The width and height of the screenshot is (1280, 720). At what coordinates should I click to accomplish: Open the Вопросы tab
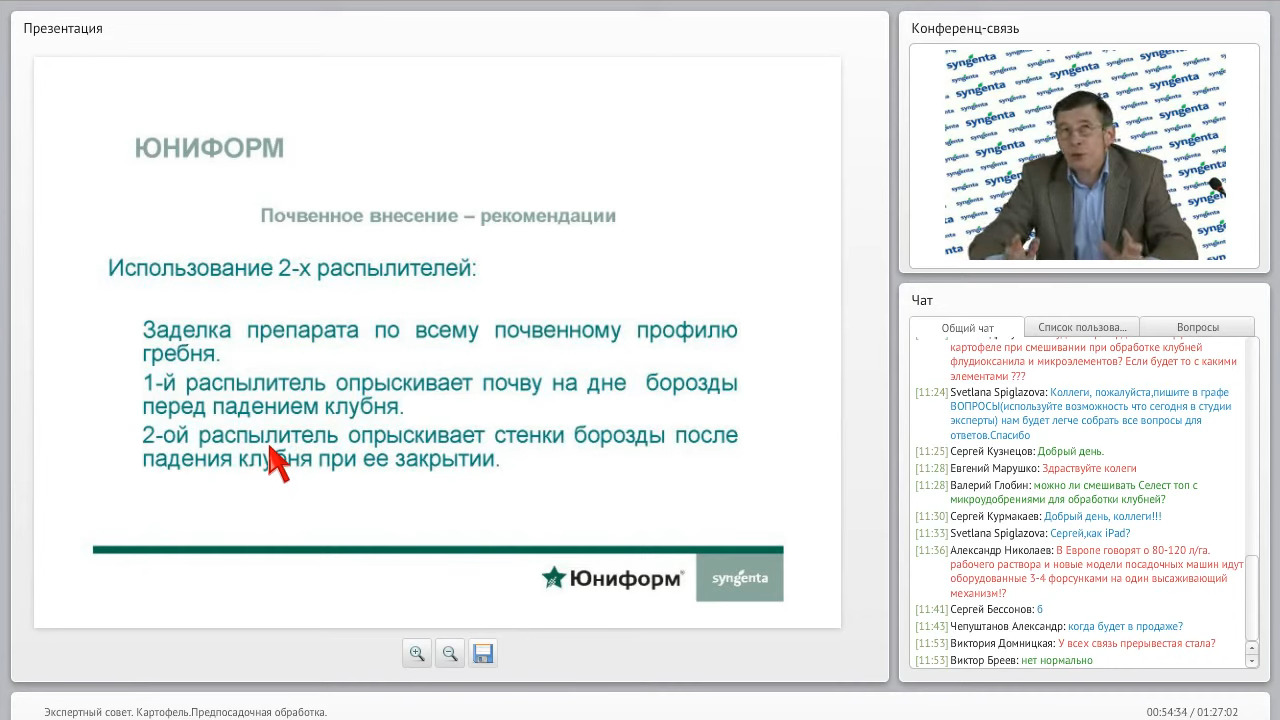(x=1197, y=327)
